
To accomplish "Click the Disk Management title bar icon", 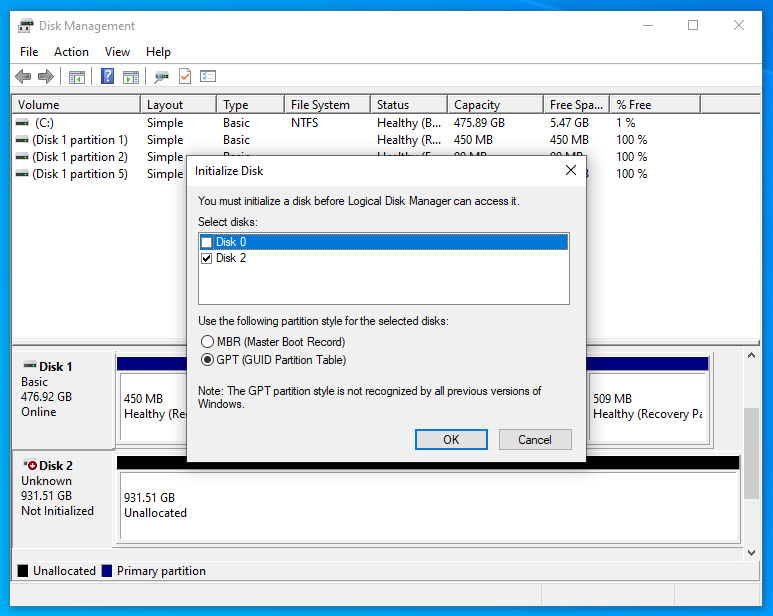I will pyautogui.click(x=26, y=26).
